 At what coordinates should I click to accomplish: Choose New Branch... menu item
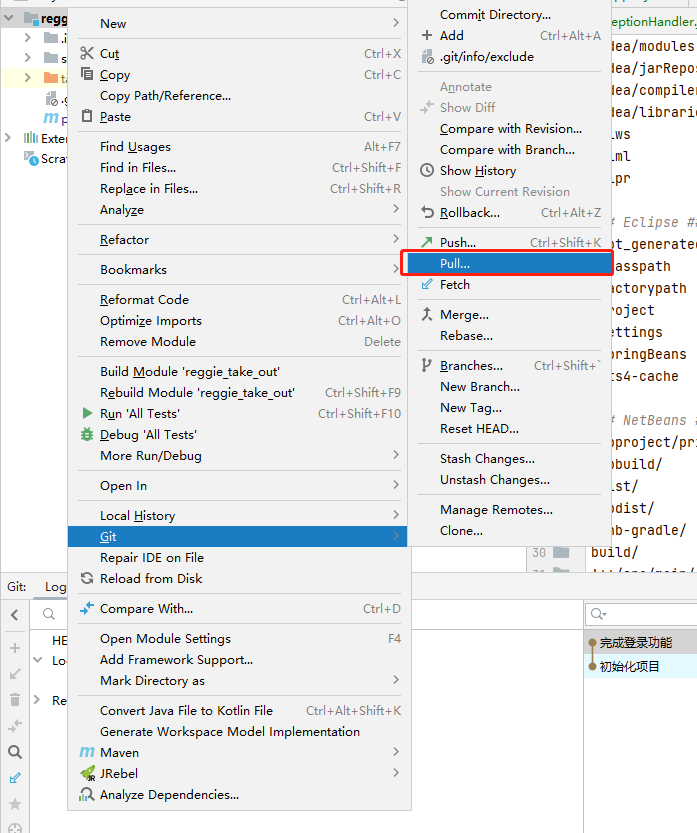(x=509, y=386)
